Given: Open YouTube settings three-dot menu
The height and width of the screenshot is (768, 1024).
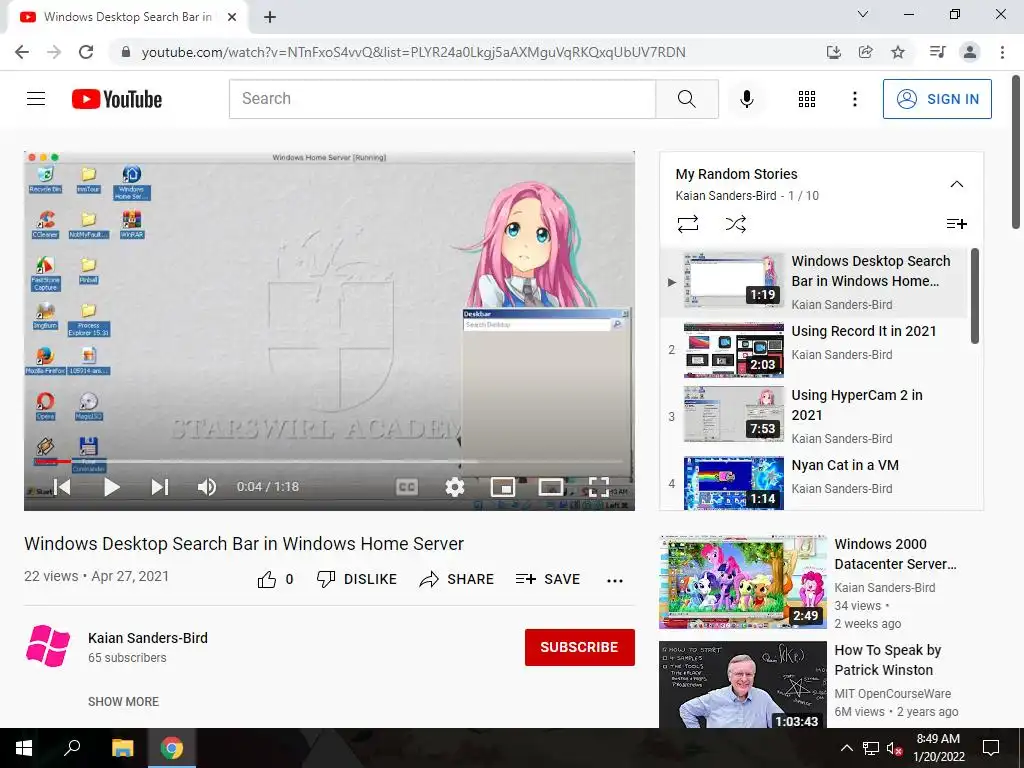Looking at the screenshot, I should (x=854, y=99).
